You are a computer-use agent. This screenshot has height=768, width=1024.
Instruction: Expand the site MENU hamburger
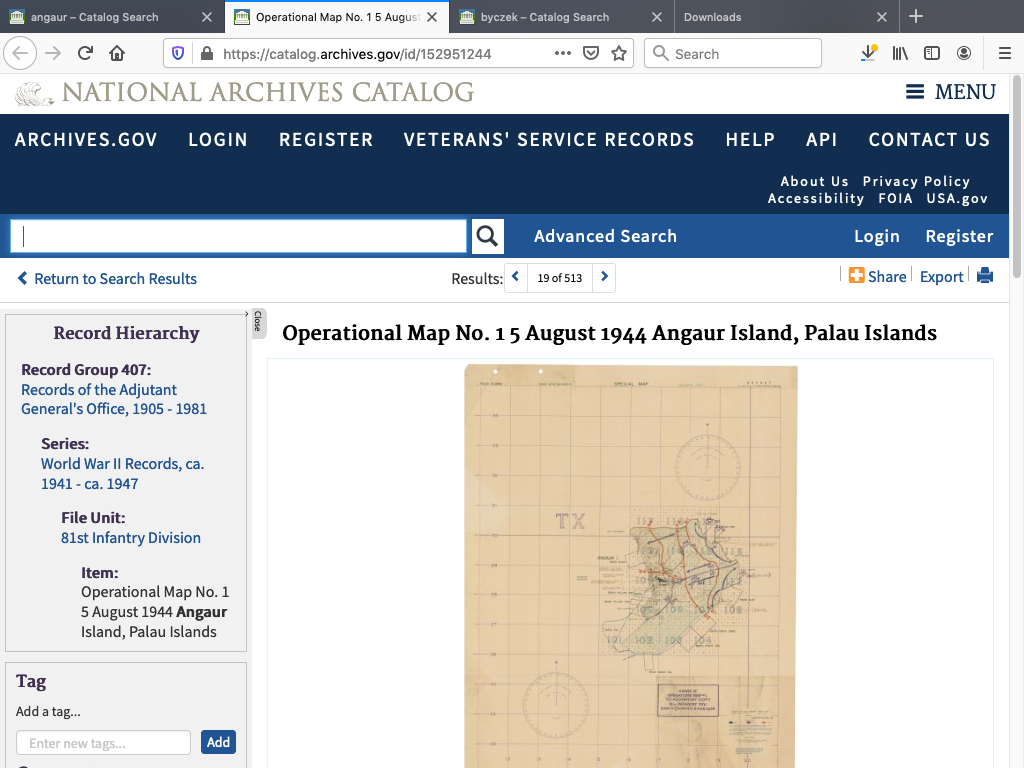(x=950, y=92)
